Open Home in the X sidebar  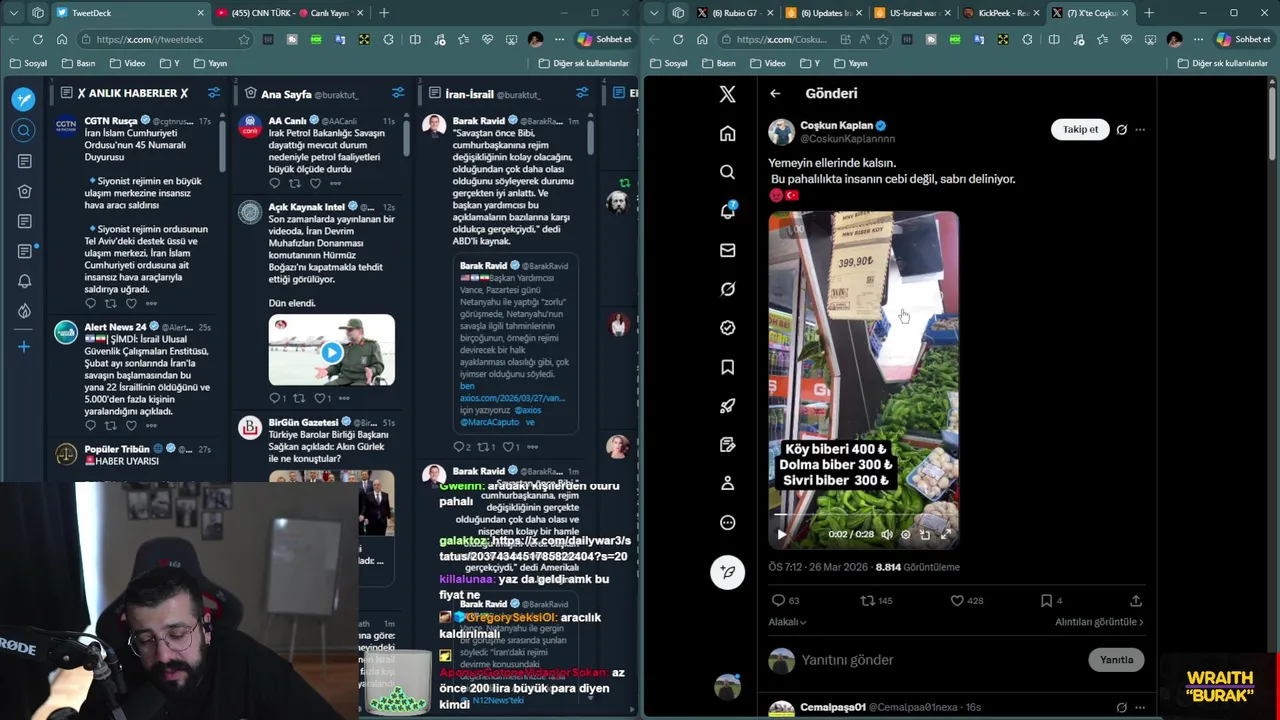click(x=727, y=134)
